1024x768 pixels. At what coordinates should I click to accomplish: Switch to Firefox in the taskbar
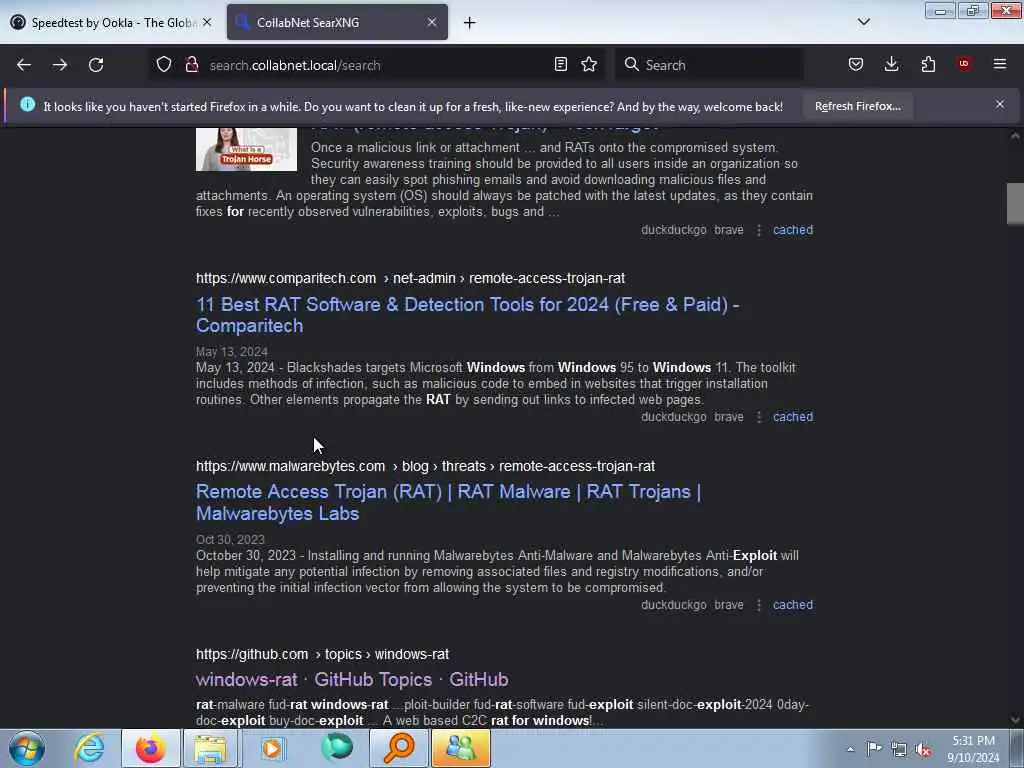pos(151,748)
